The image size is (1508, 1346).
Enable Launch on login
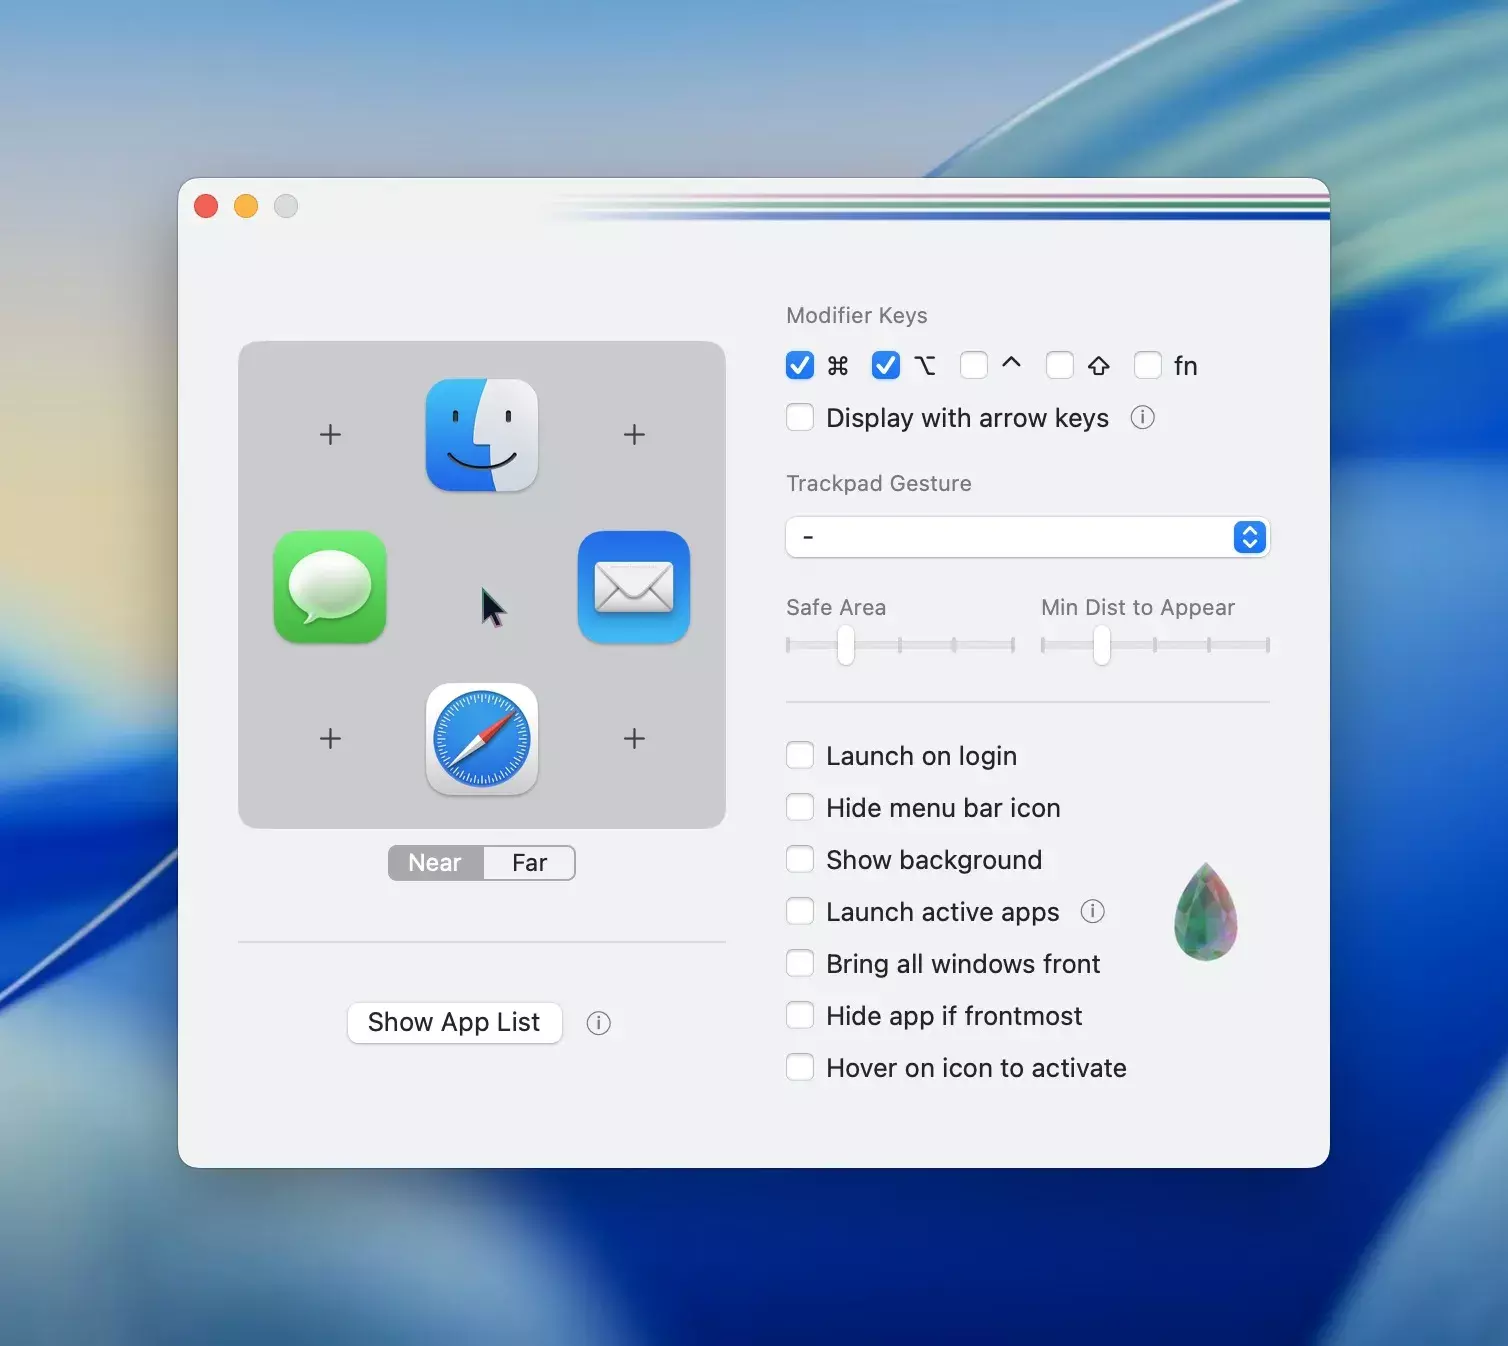pyautogui.click(x=800, y=756)
